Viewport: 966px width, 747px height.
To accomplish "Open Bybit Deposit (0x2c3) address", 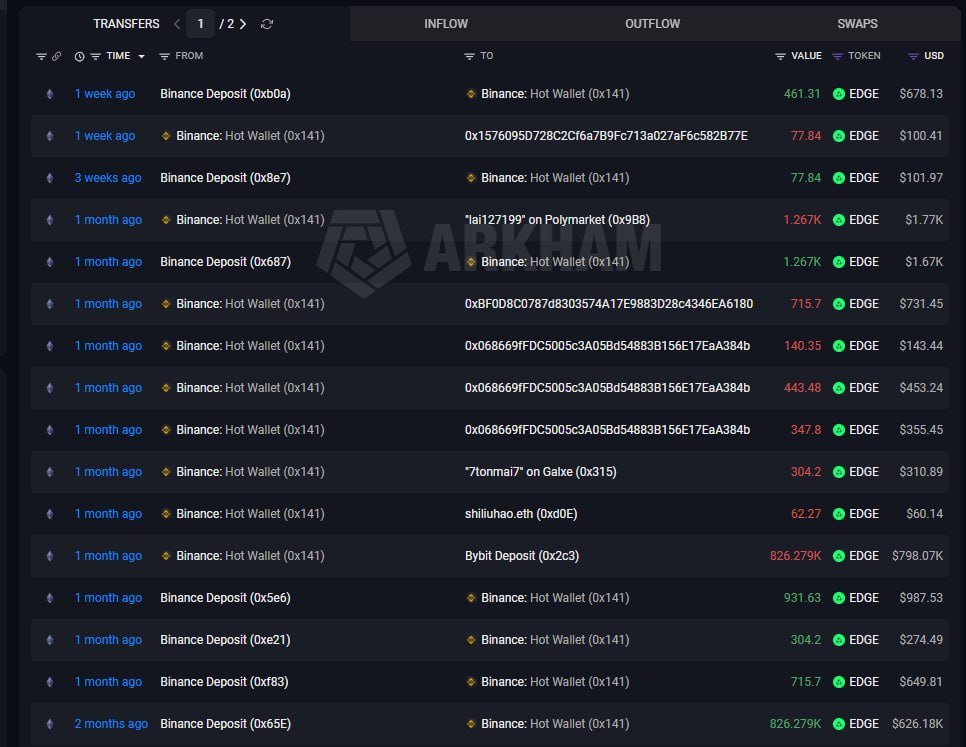I will point(522,556).
